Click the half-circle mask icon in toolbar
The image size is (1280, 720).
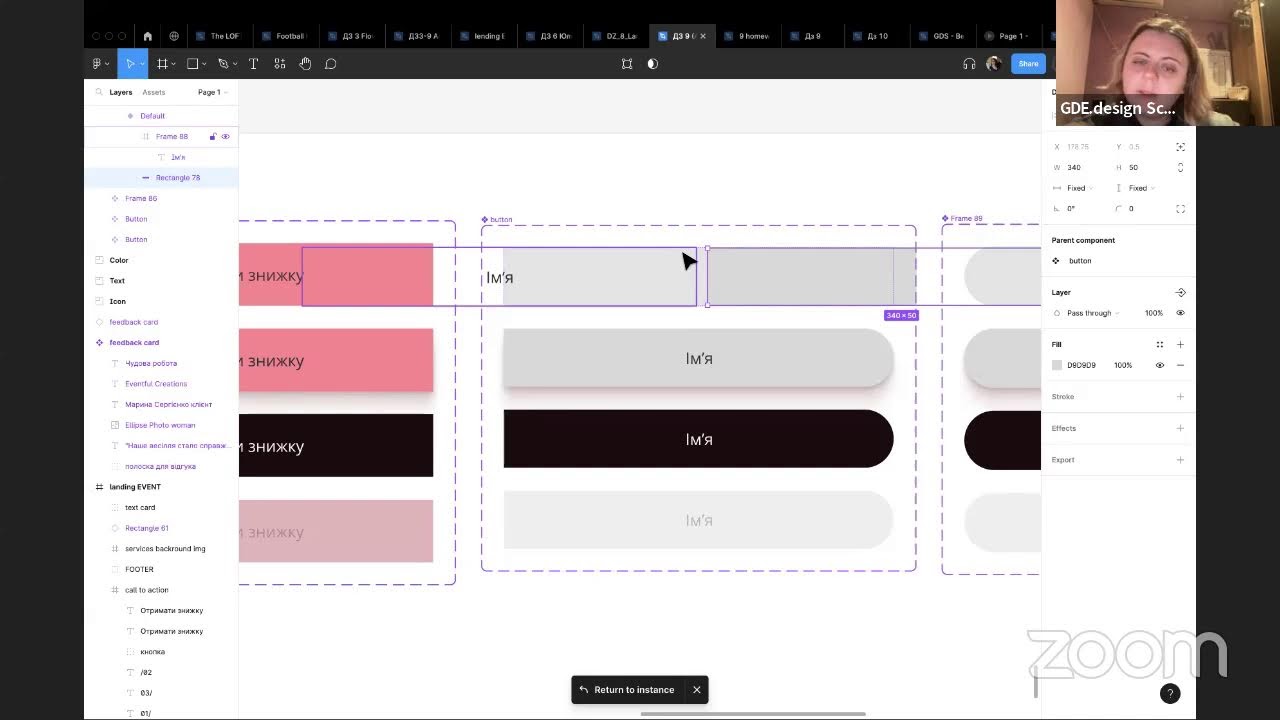653,64
